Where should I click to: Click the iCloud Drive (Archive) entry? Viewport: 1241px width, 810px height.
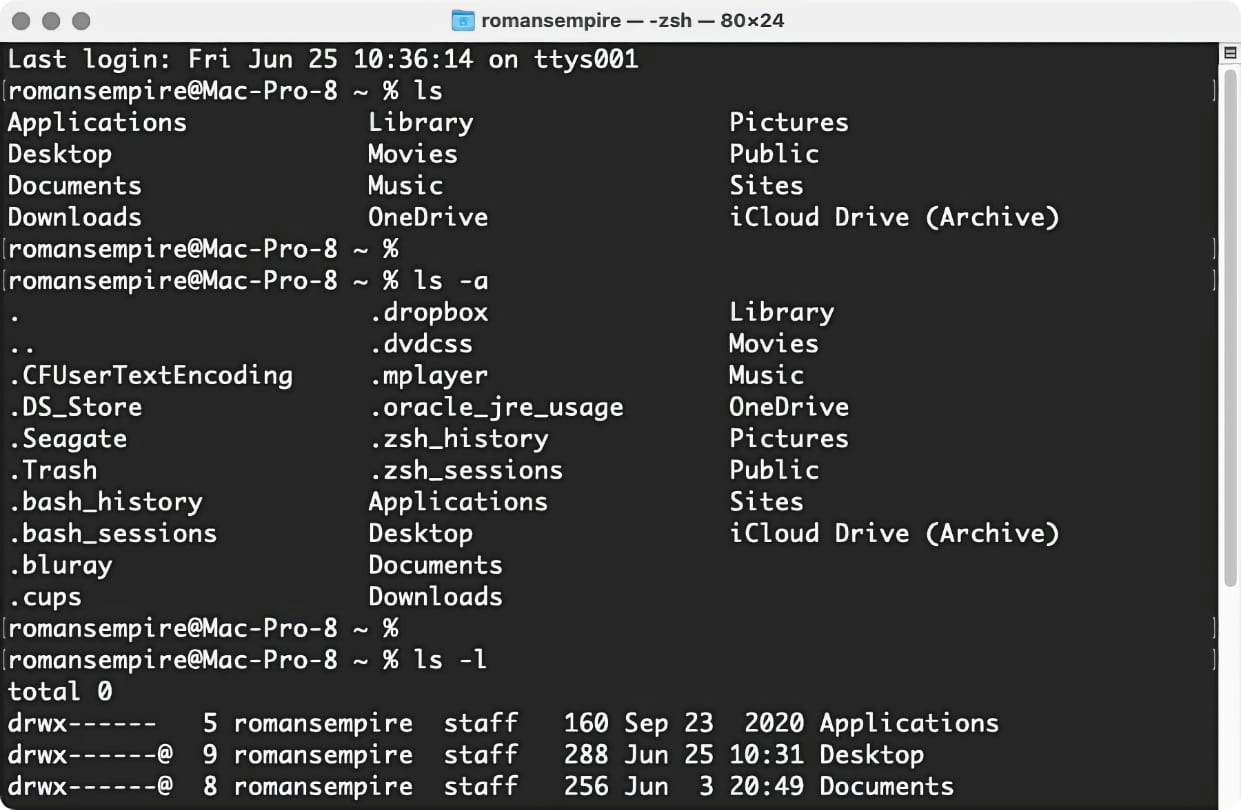tap(893, 217)
